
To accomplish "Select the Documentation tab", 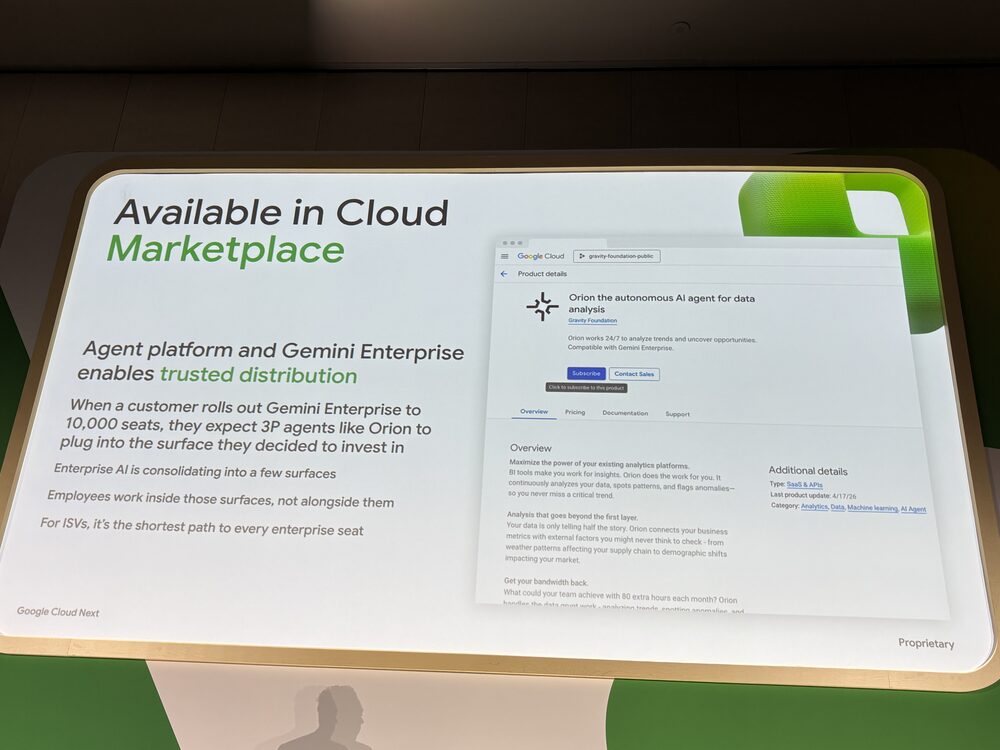I will [x=625, y=413].
